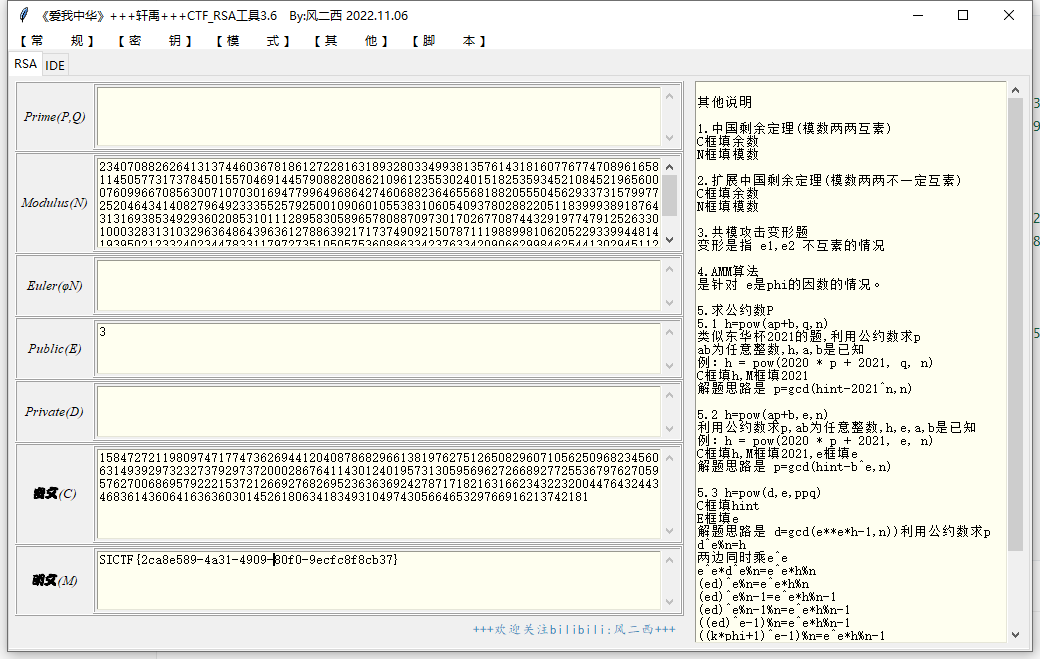Click the Modulus(N) label button
1040x659 pixels.
pos(55,202)
